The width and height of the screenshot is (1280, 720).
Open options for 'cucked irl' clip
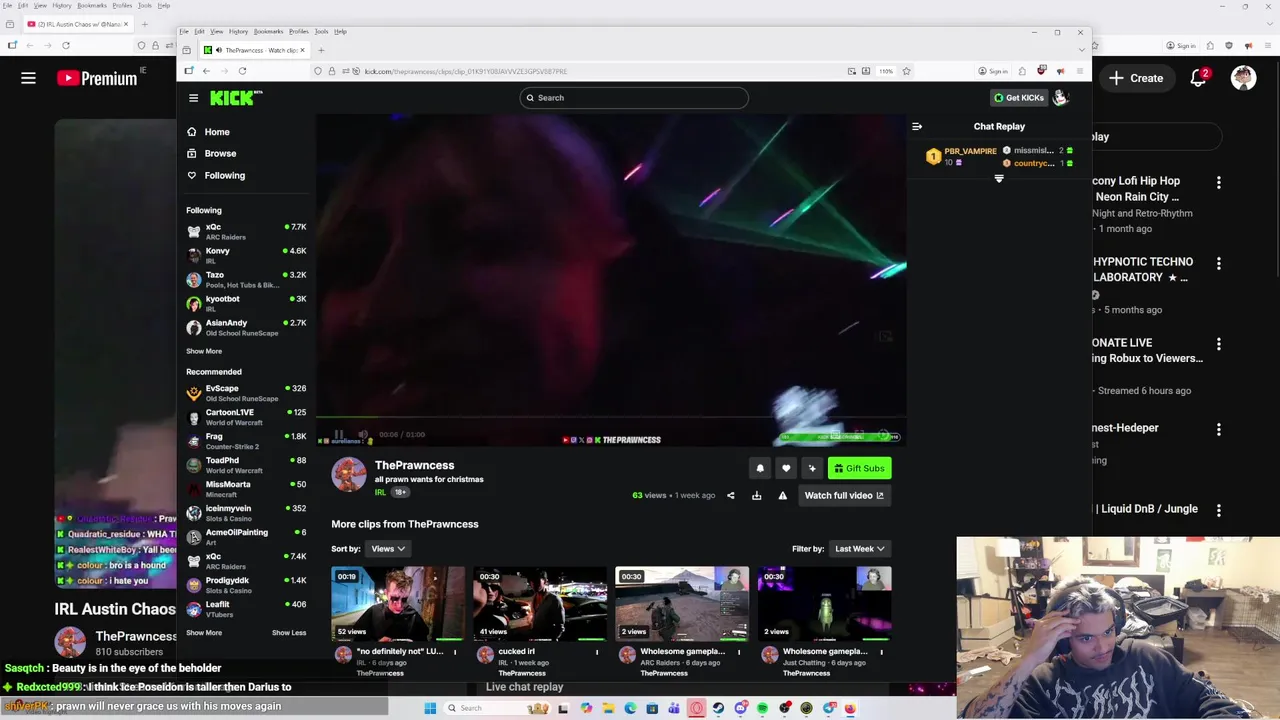tap(597, 652)
